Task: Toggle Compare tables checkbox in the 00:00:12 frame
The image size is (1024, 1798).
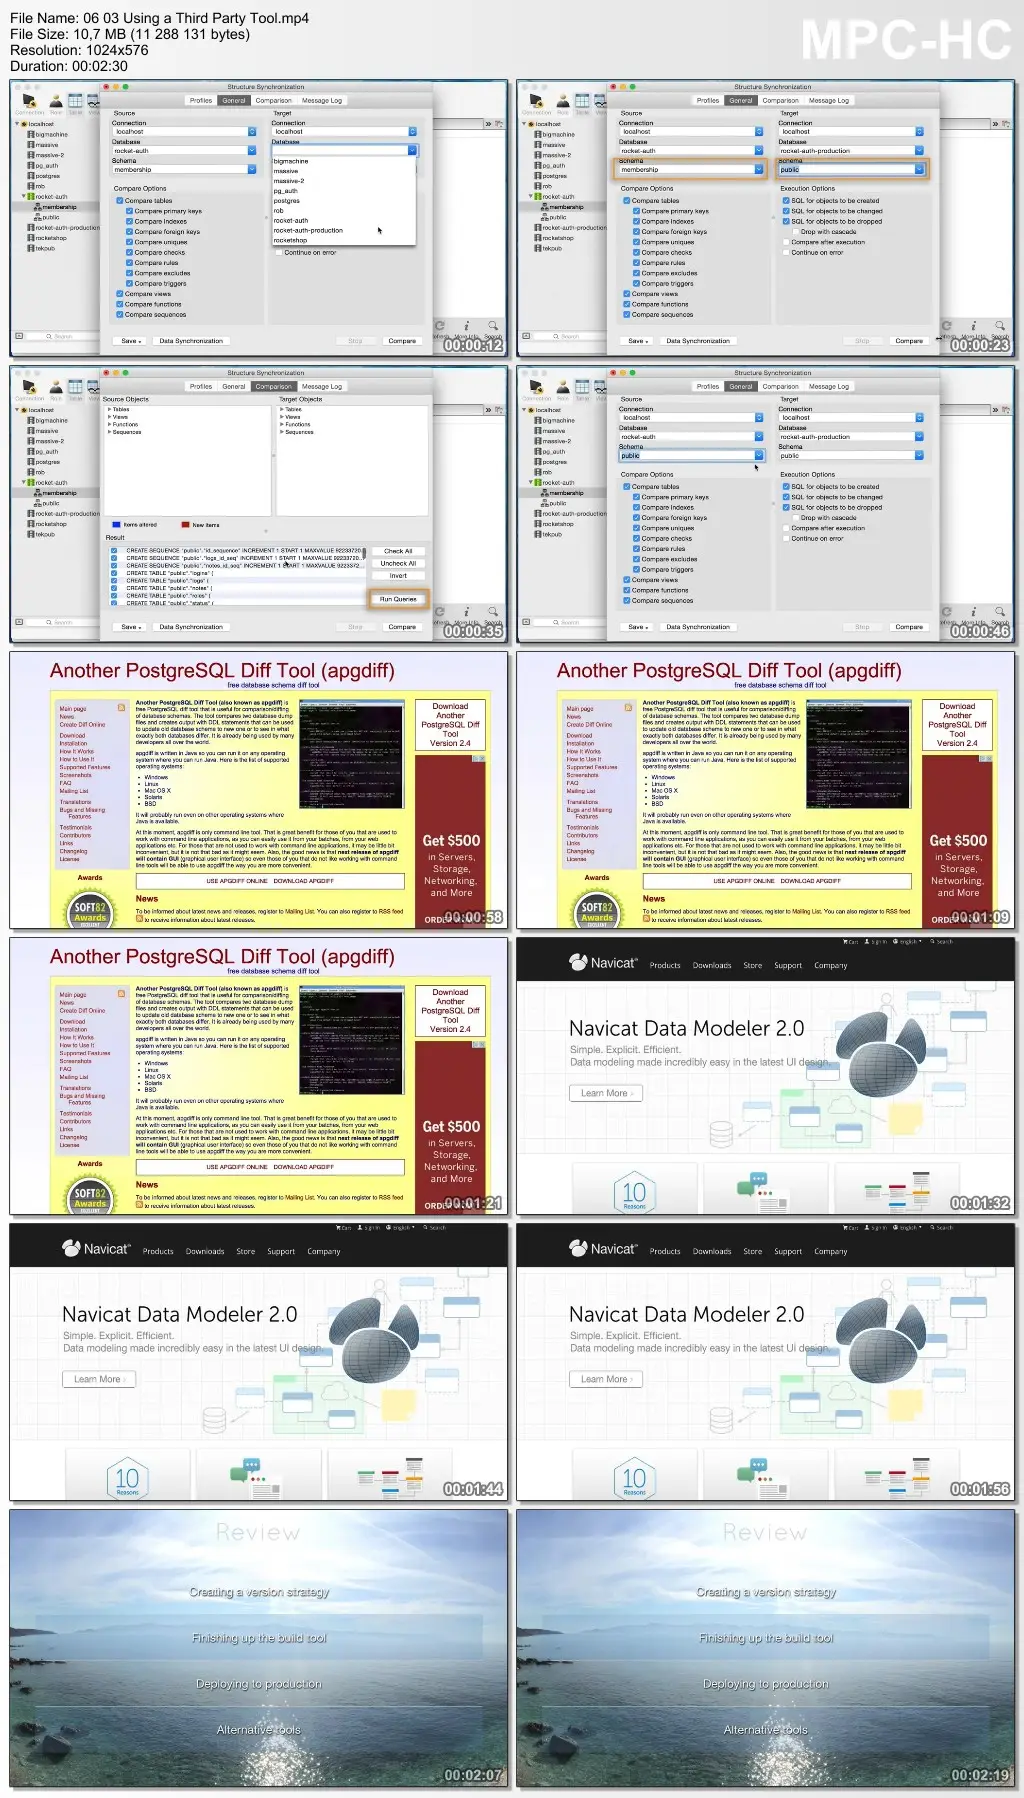Action: tap(120, 201)
